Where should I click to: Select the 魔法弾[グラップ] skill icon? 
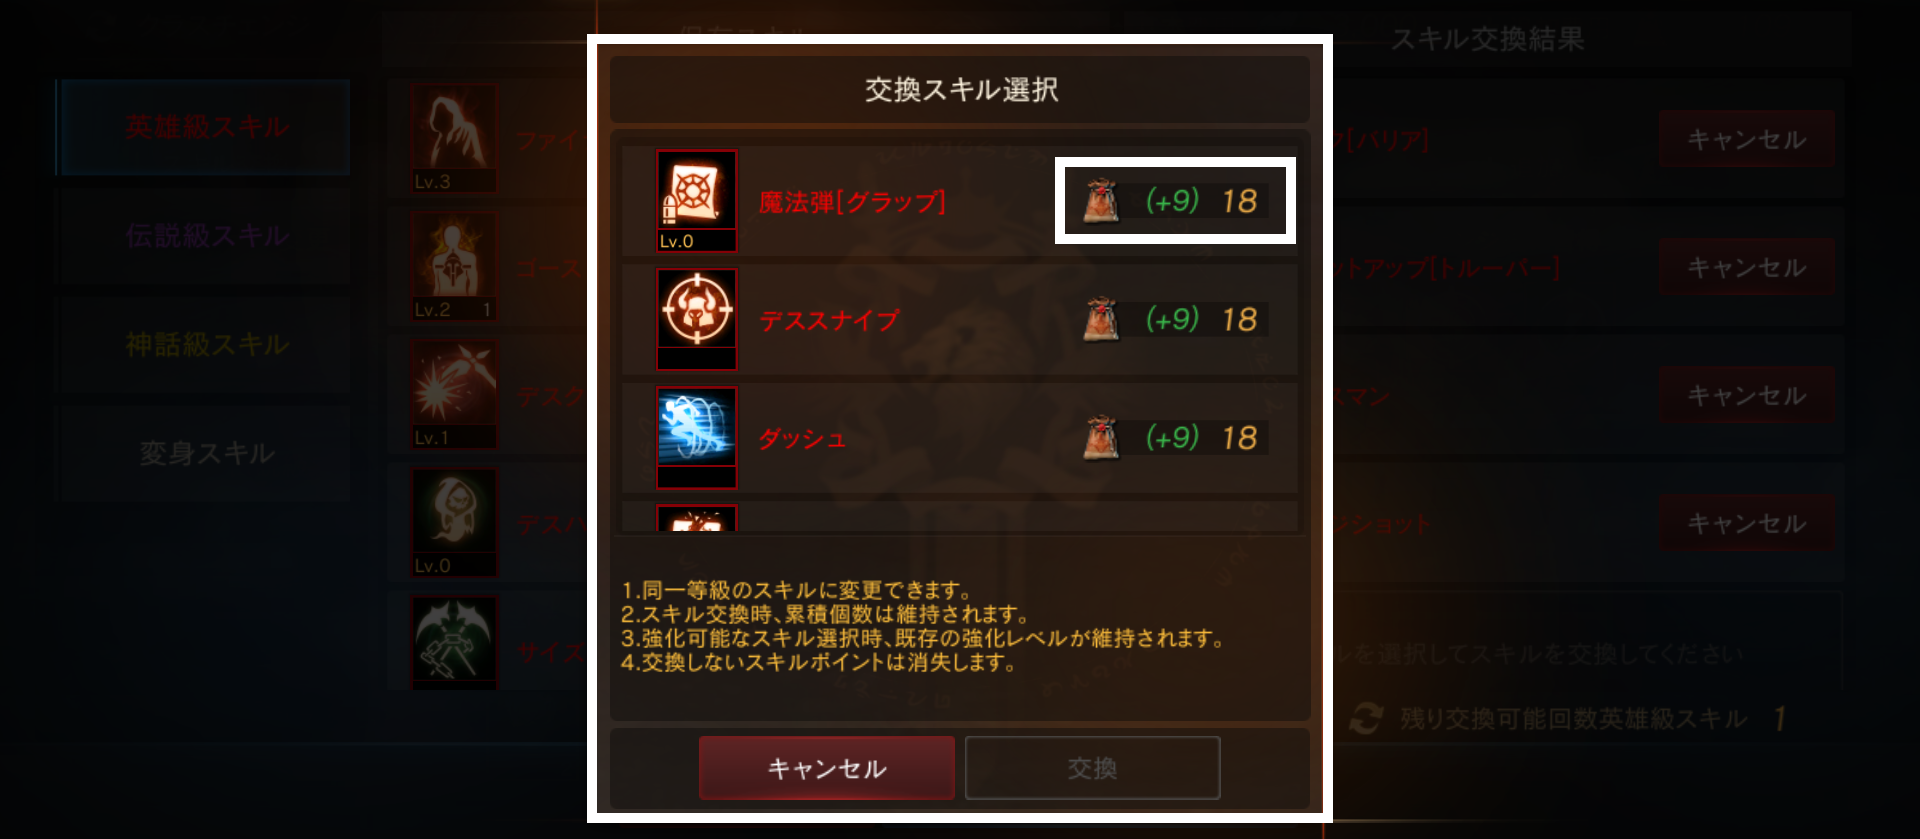pos(697,200)
